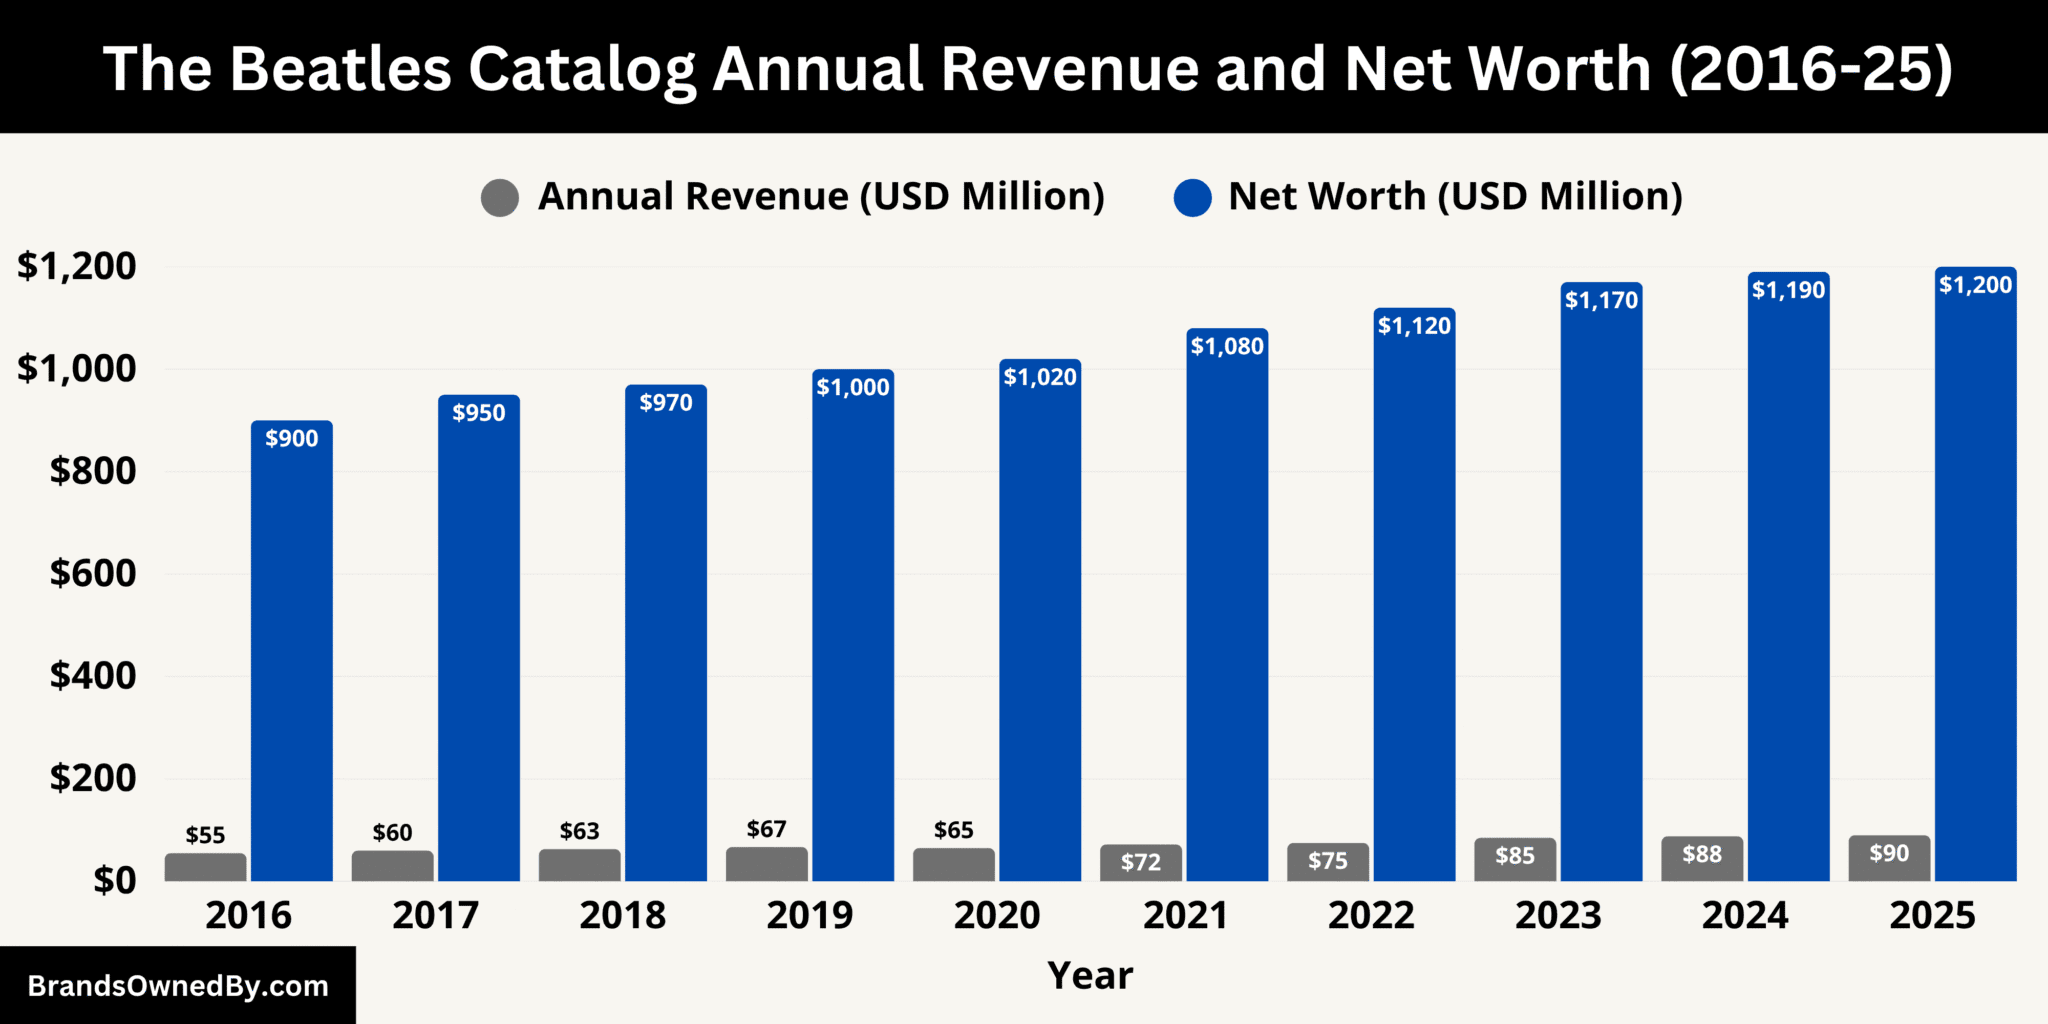Click the 2018 x-axis label
Image resolution: width=2048 pixels, height=1024 pixels.
click(x=622, y=915)
